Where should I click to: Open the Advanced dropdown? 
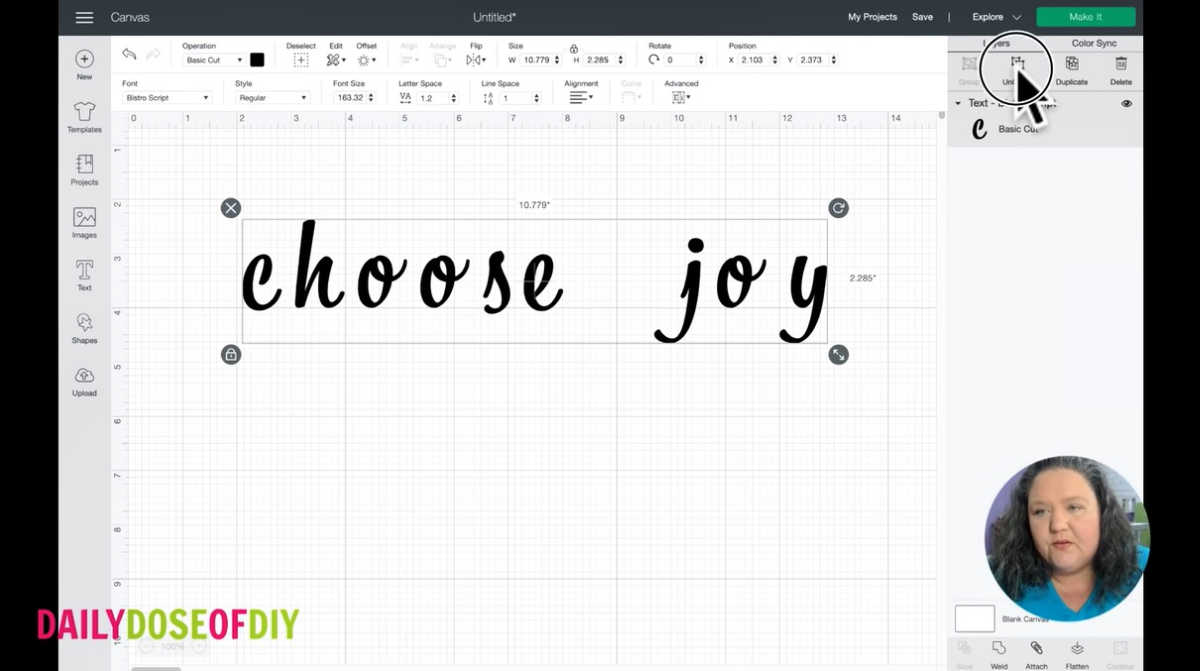680,97
